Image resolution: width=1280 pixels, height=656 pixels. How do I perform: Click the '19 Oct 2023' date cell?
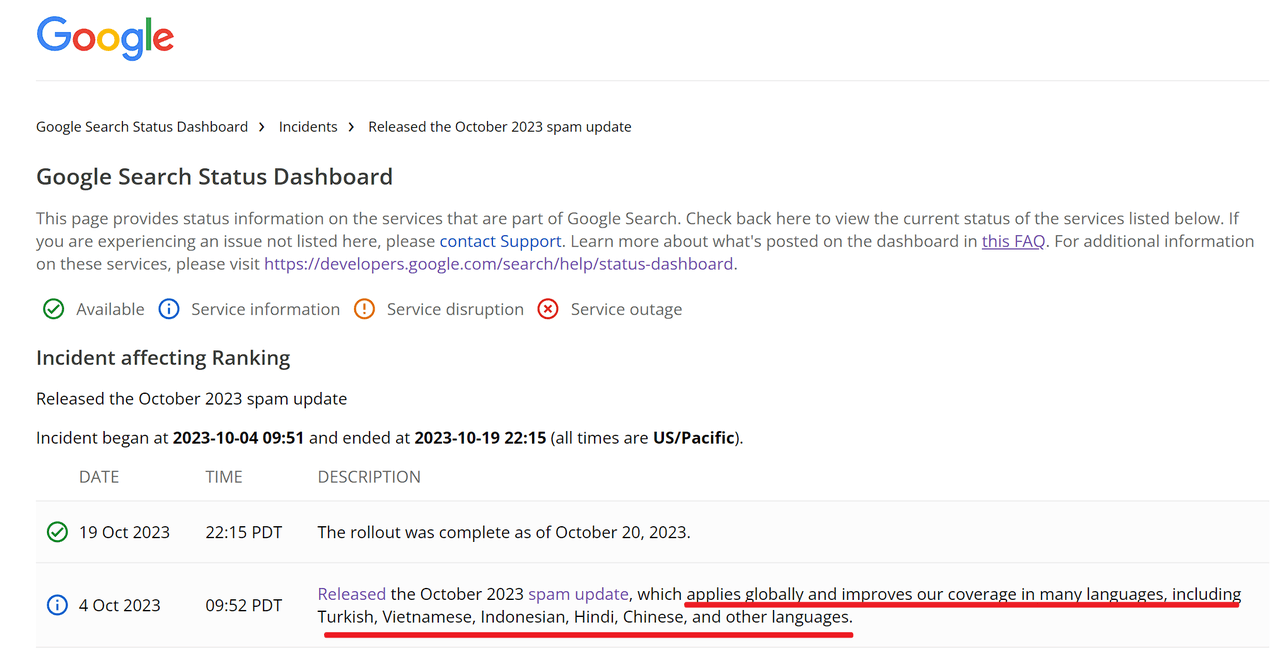[125, 532]
